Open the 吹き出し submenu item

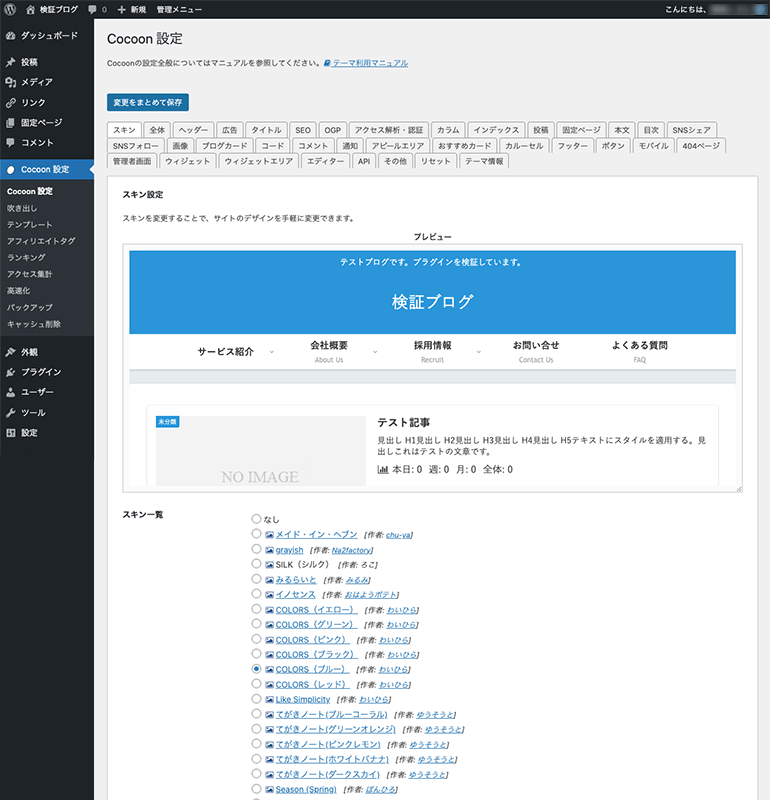[x=22, y=208]
